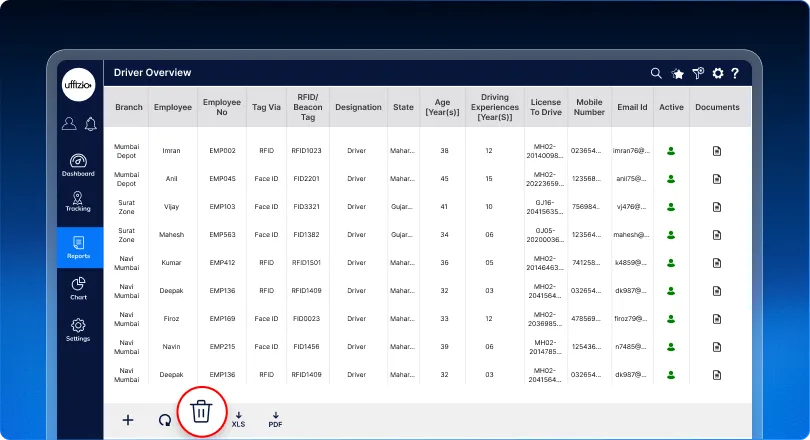Open the documents icon for Anil
The image size is (810, 440).
click(x=716, y=179)
